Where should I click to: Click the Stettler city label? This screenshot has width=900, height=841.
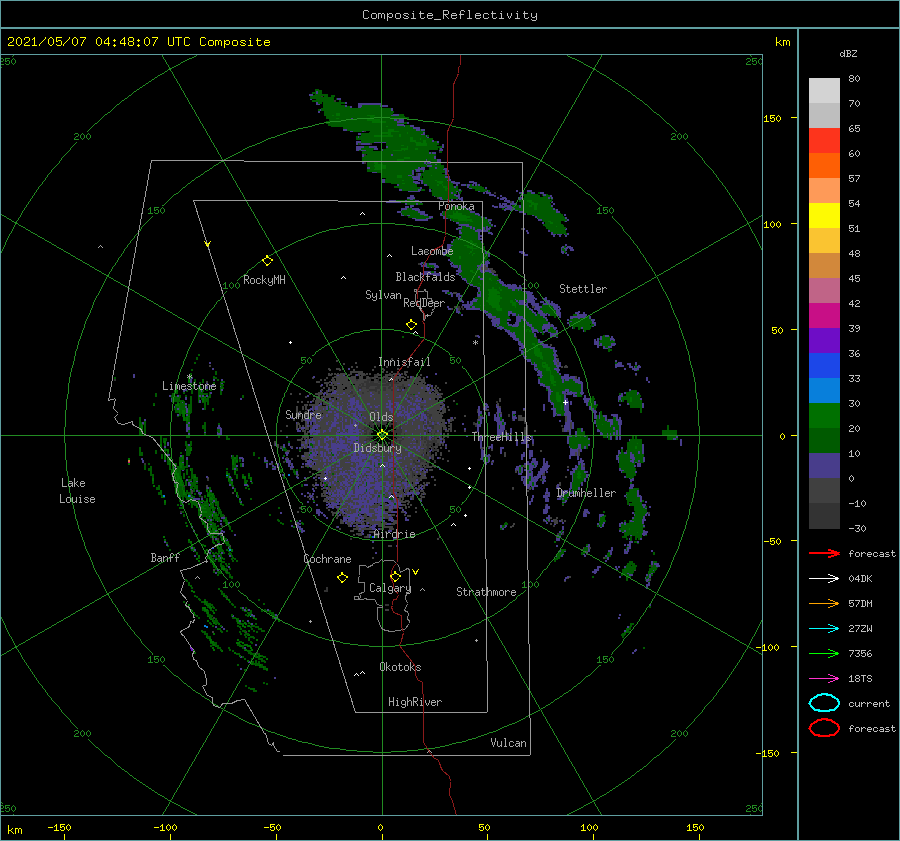pos(583,289)
